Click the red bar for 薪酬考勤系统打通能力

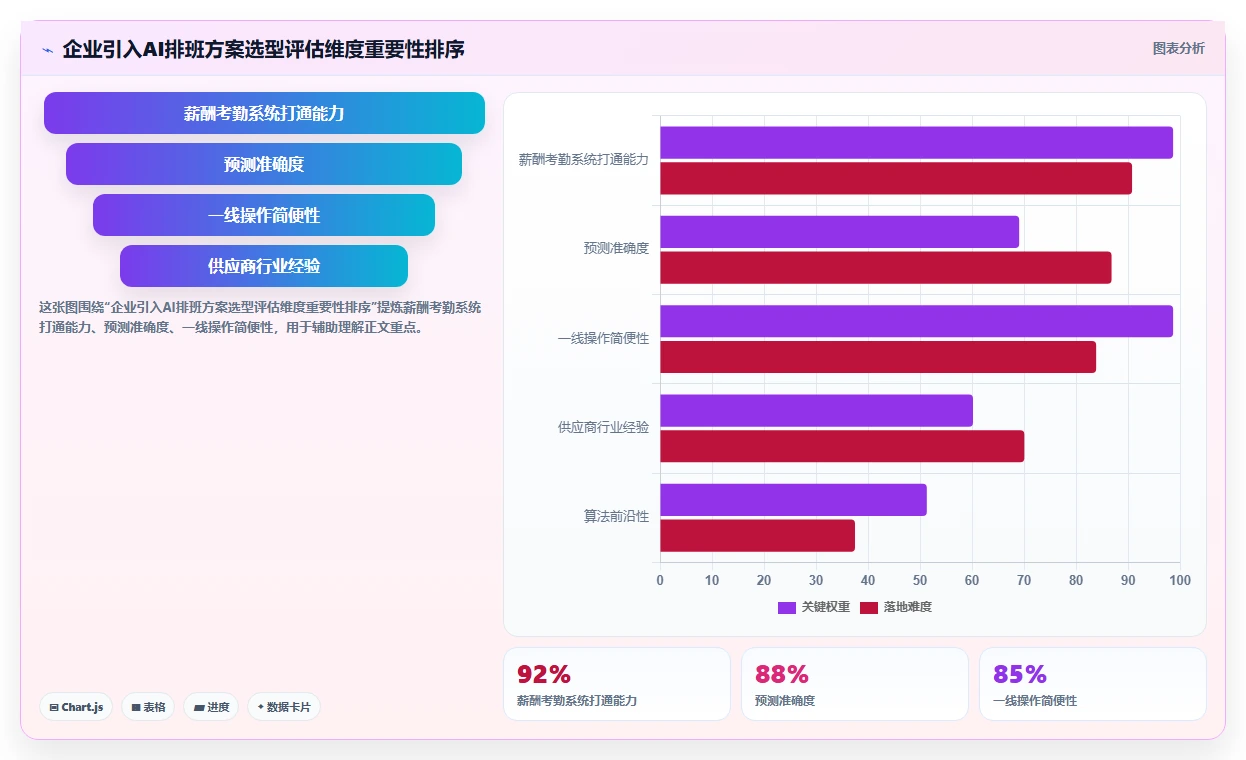(896, 178)
